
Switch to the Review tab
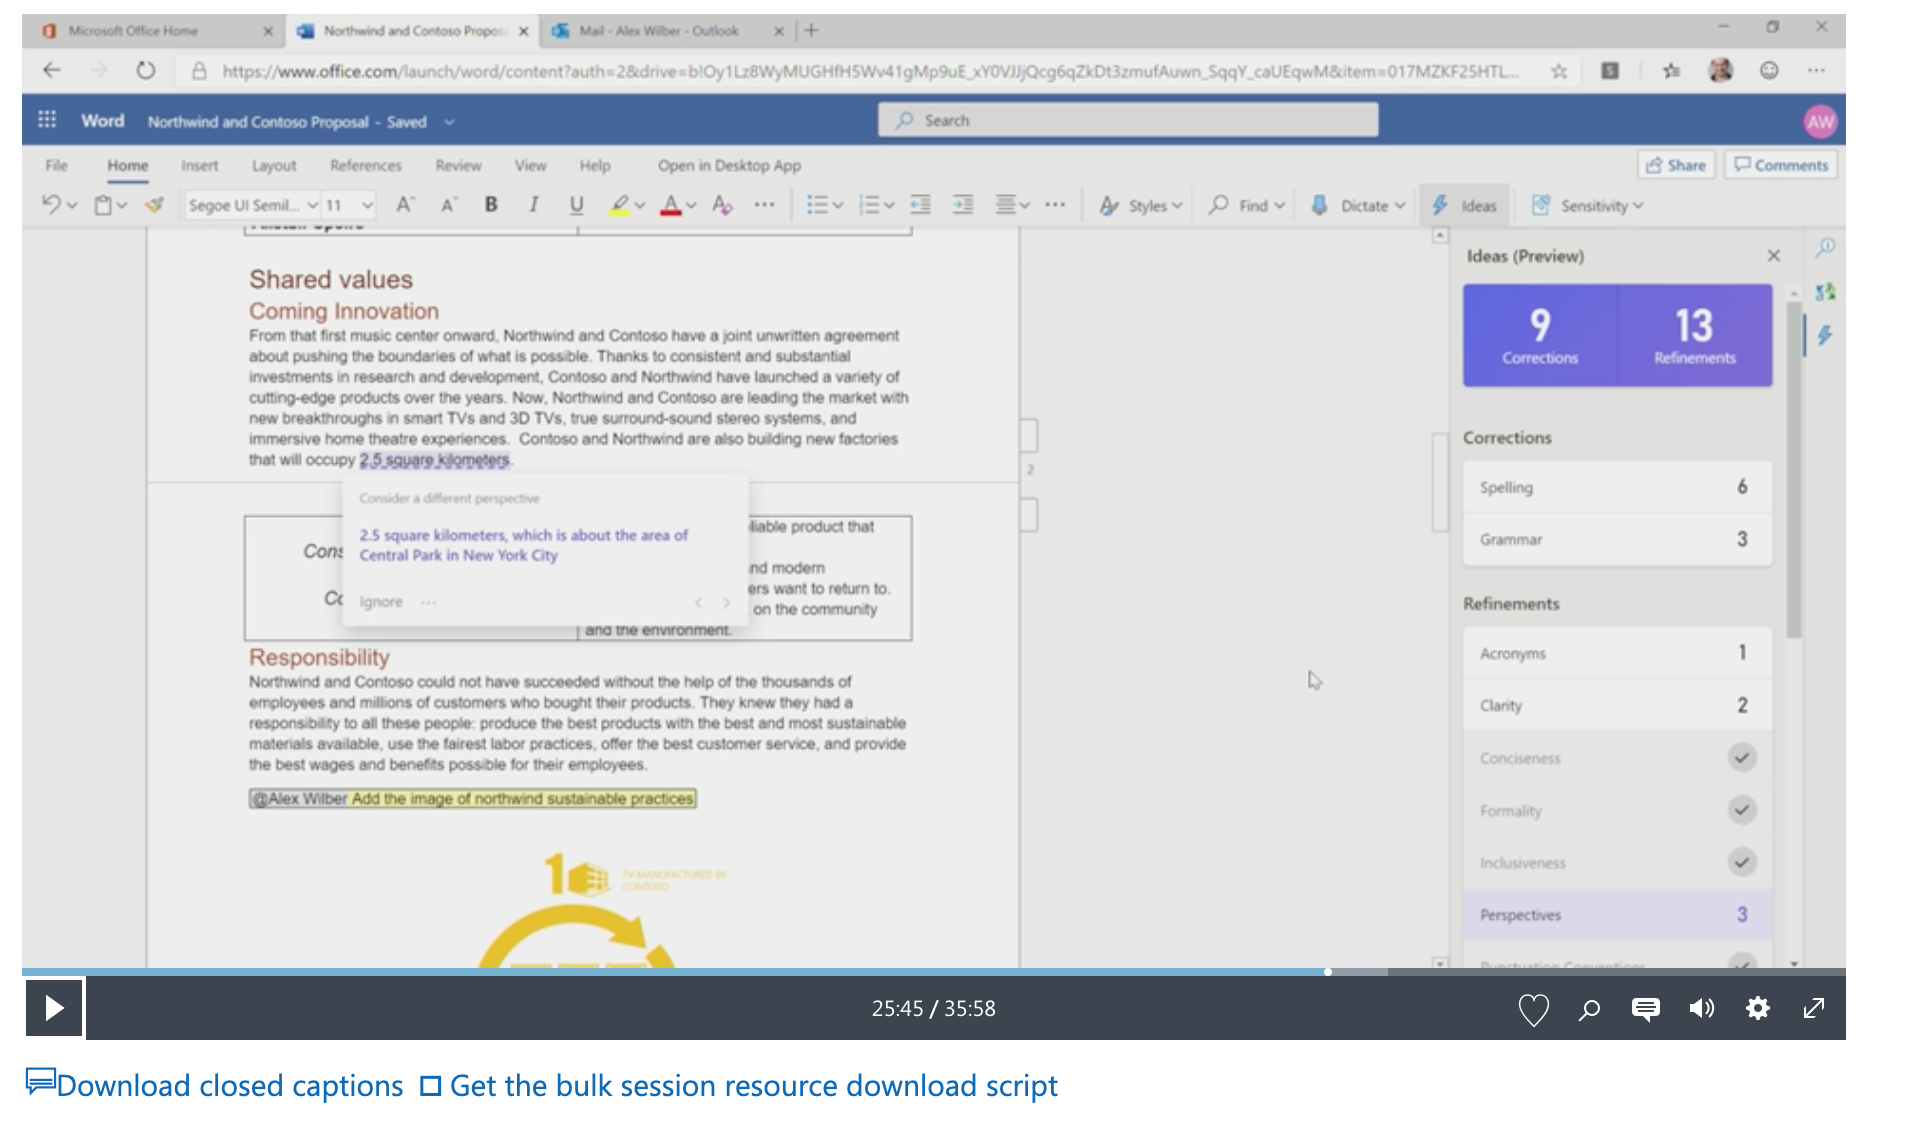458,165
